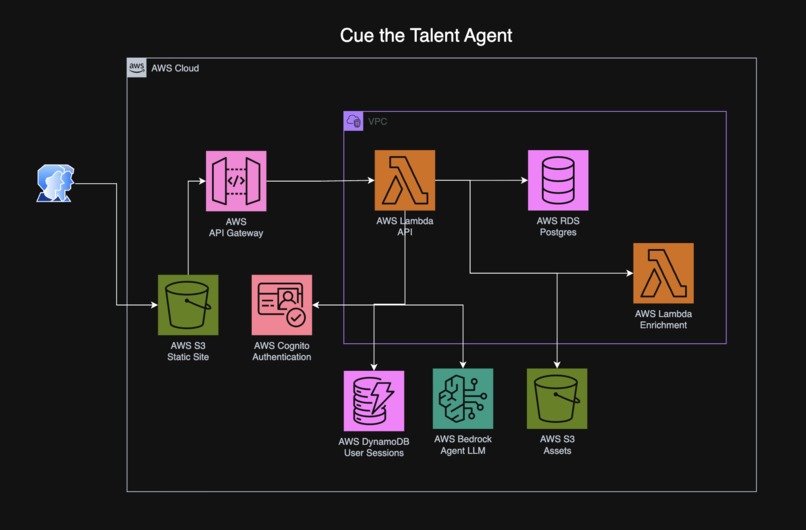Click the AWS Bedrock Agent LLM icon

pos(463,399)
